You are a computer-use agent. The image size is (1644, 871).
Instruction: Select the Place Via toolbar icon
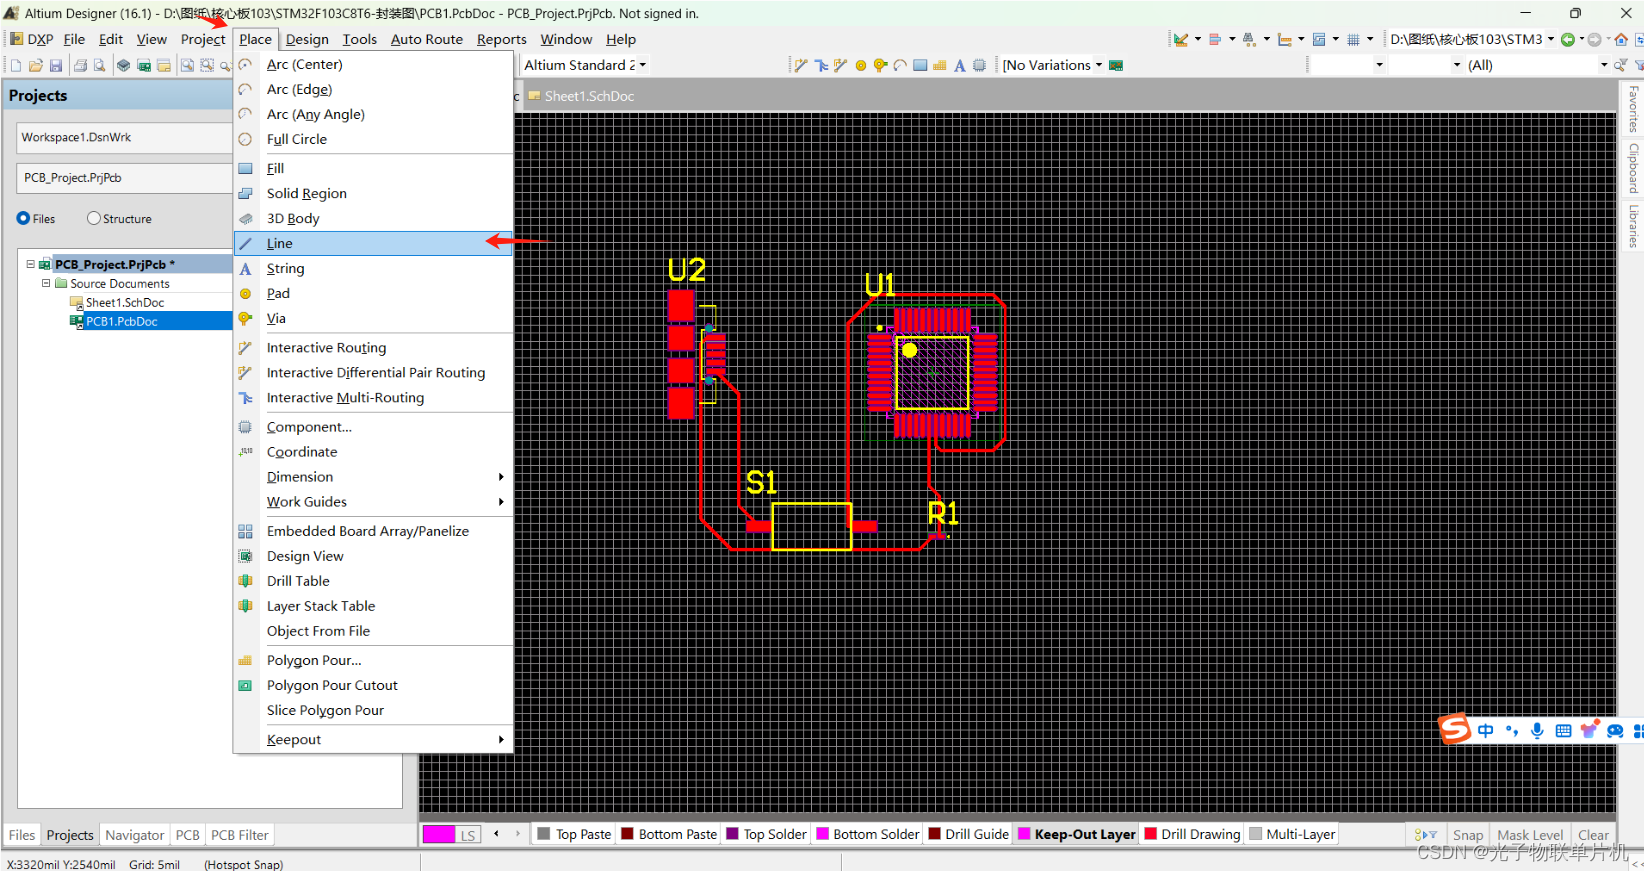click(881, 65)
